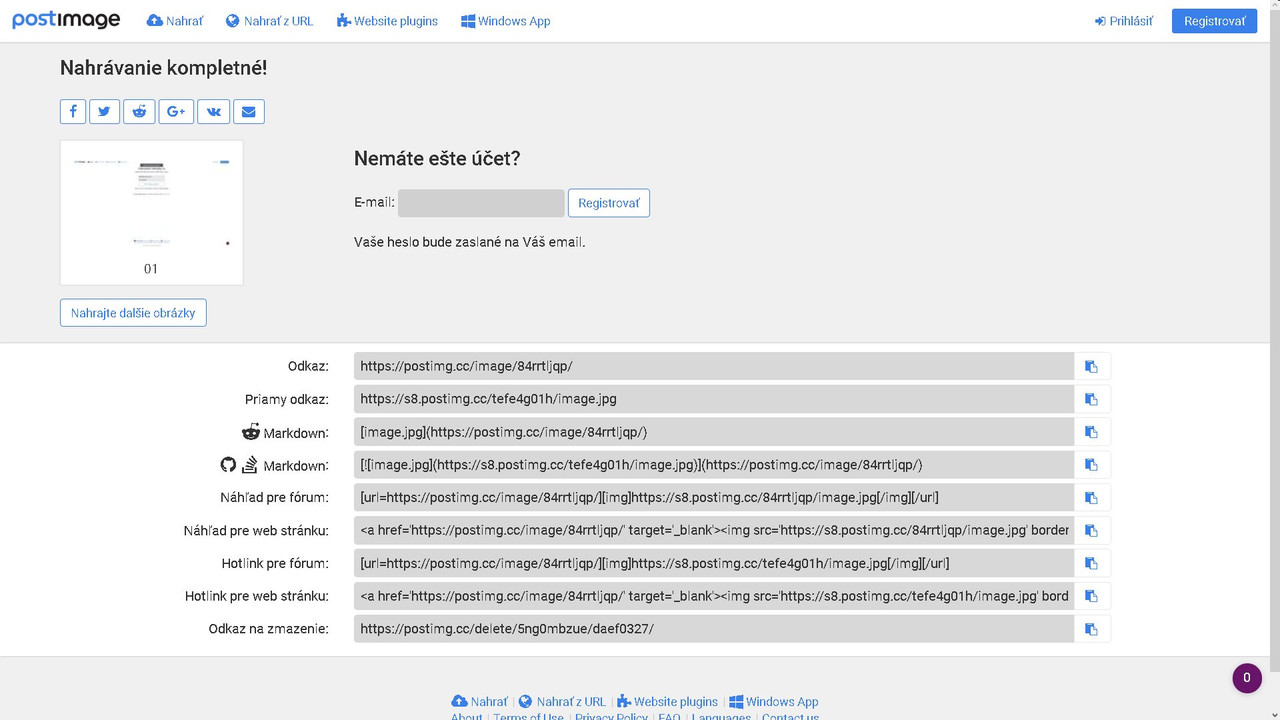Select the Odkaz URL field
1280x720 pixels.
(714, 366)
